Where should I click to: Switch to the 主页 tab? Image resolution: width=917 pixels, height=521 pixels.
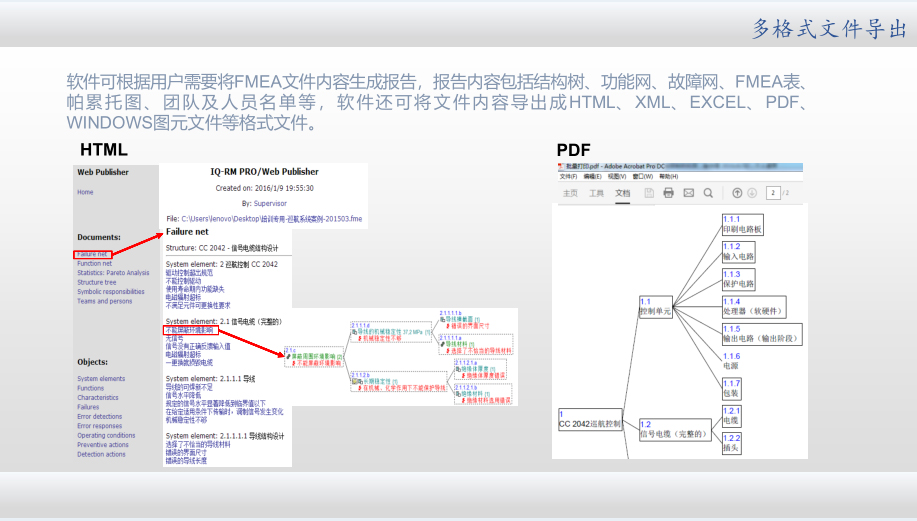[x=571, y=193]
